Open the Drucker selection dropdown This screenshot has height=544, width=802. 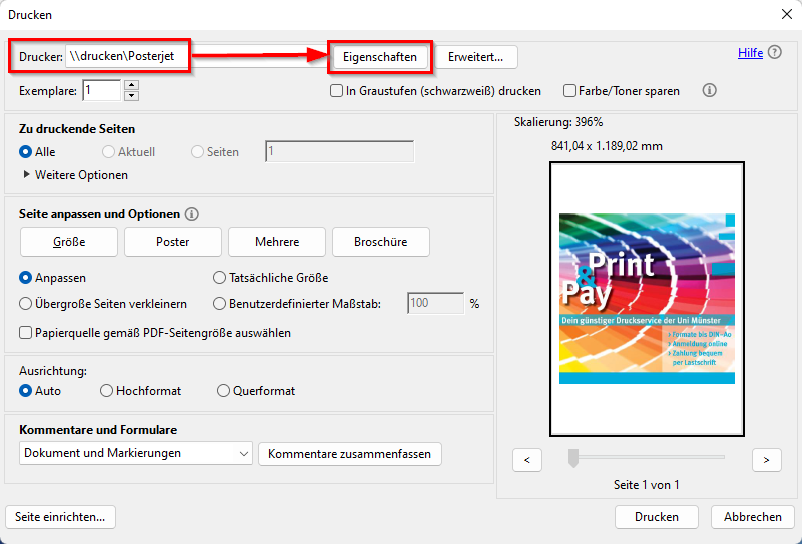[127, 57]
